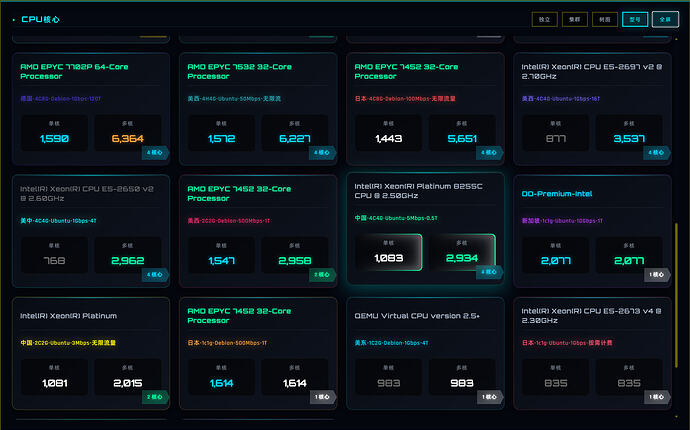This screenshot has width=690, height=430.
Task: Click the 4-core badge on EPYC 7702P card
Action: [155, 152]
